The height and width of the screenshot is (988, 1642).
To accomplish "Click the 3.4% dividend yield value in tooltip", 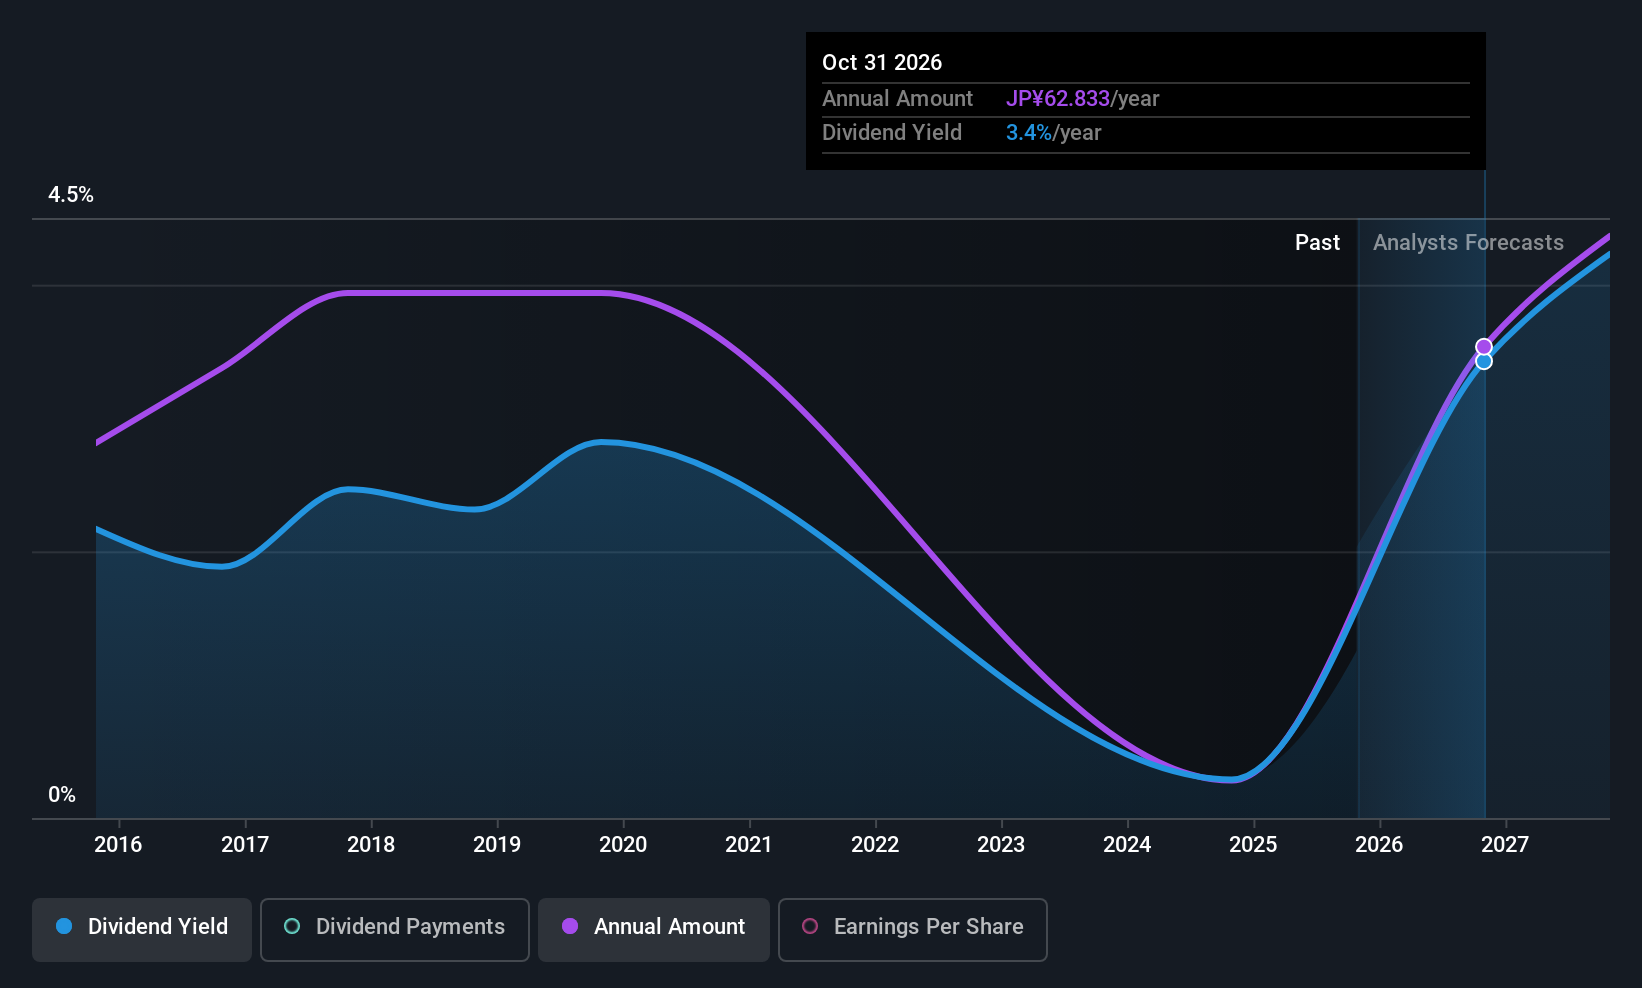I will [1029, 133].
